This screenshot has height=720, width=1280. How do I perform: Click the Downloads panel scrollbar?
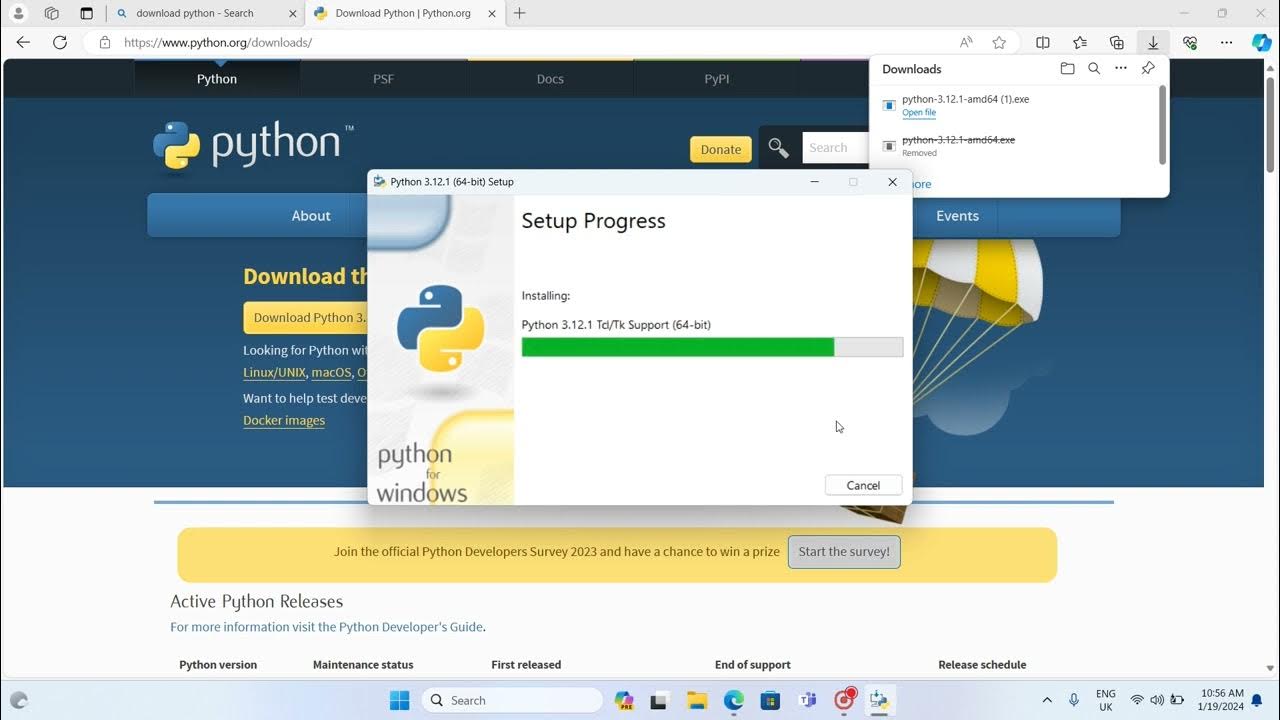pos(1162,125)
